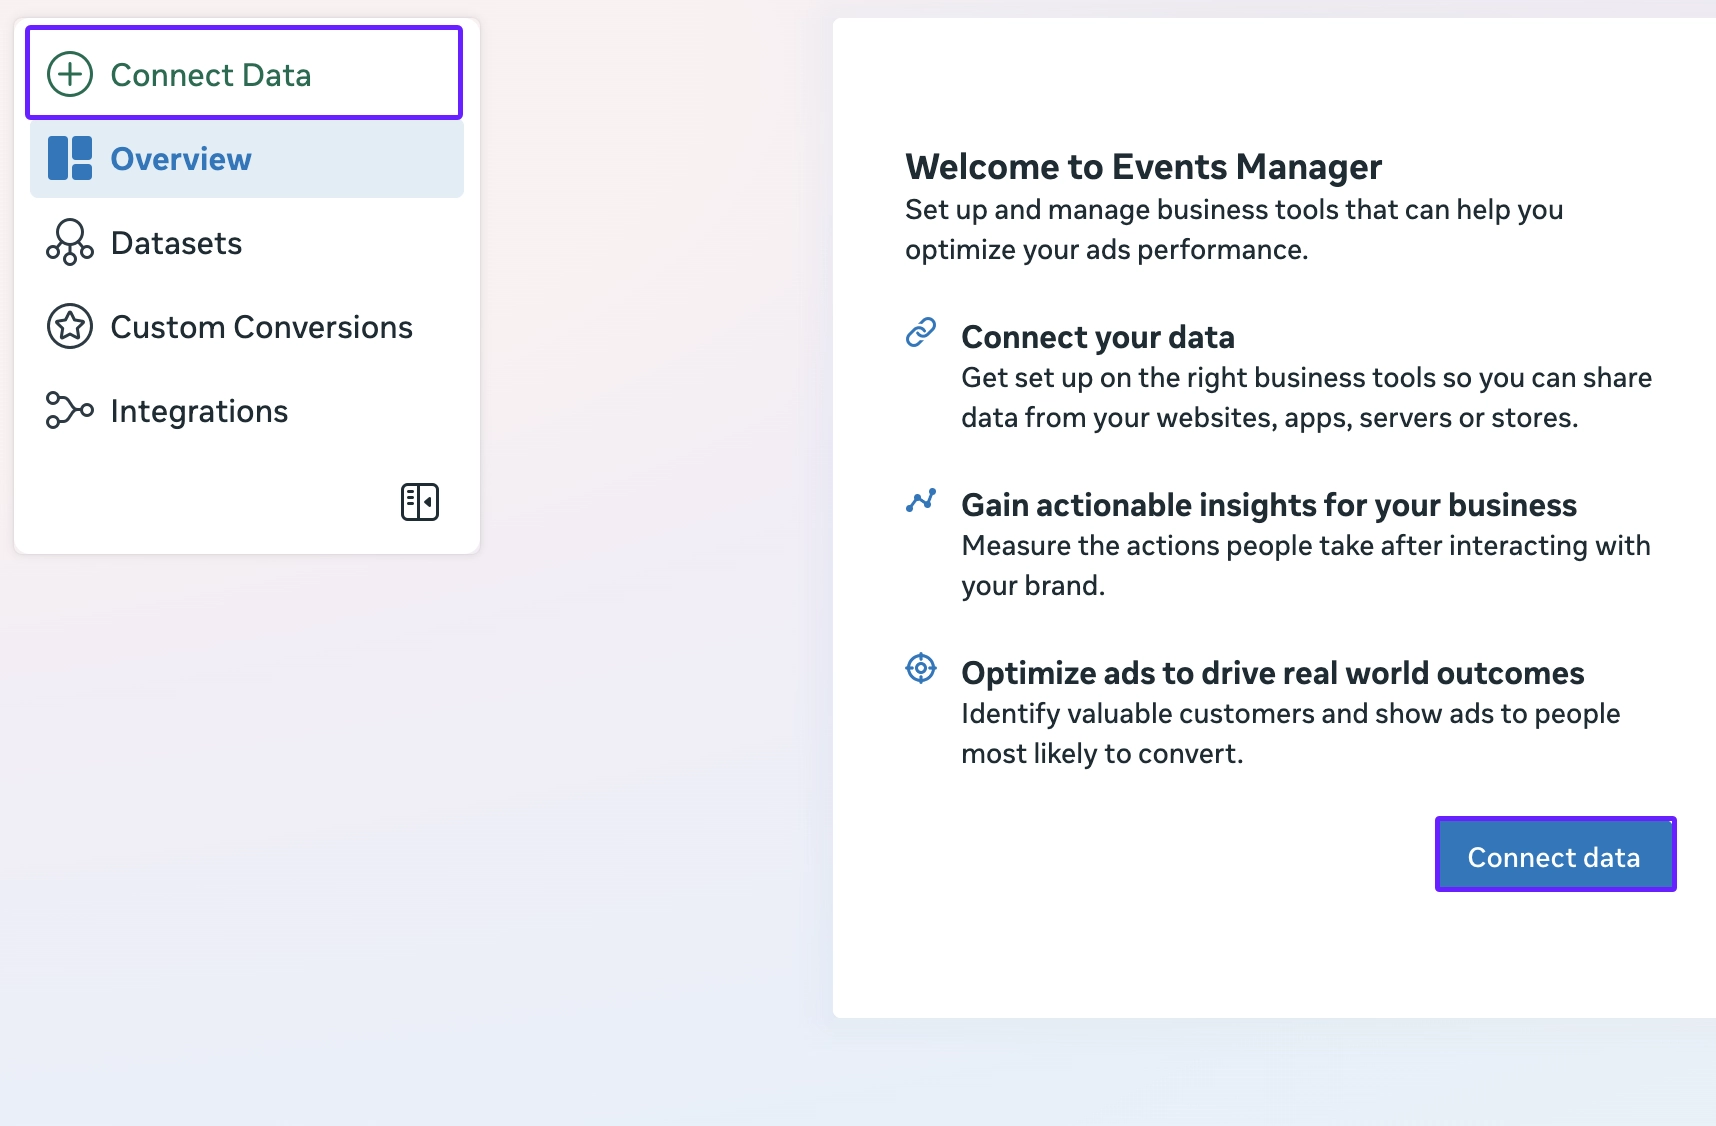Click the Welcome to Events Manager heading

(x=1143, y=167)
